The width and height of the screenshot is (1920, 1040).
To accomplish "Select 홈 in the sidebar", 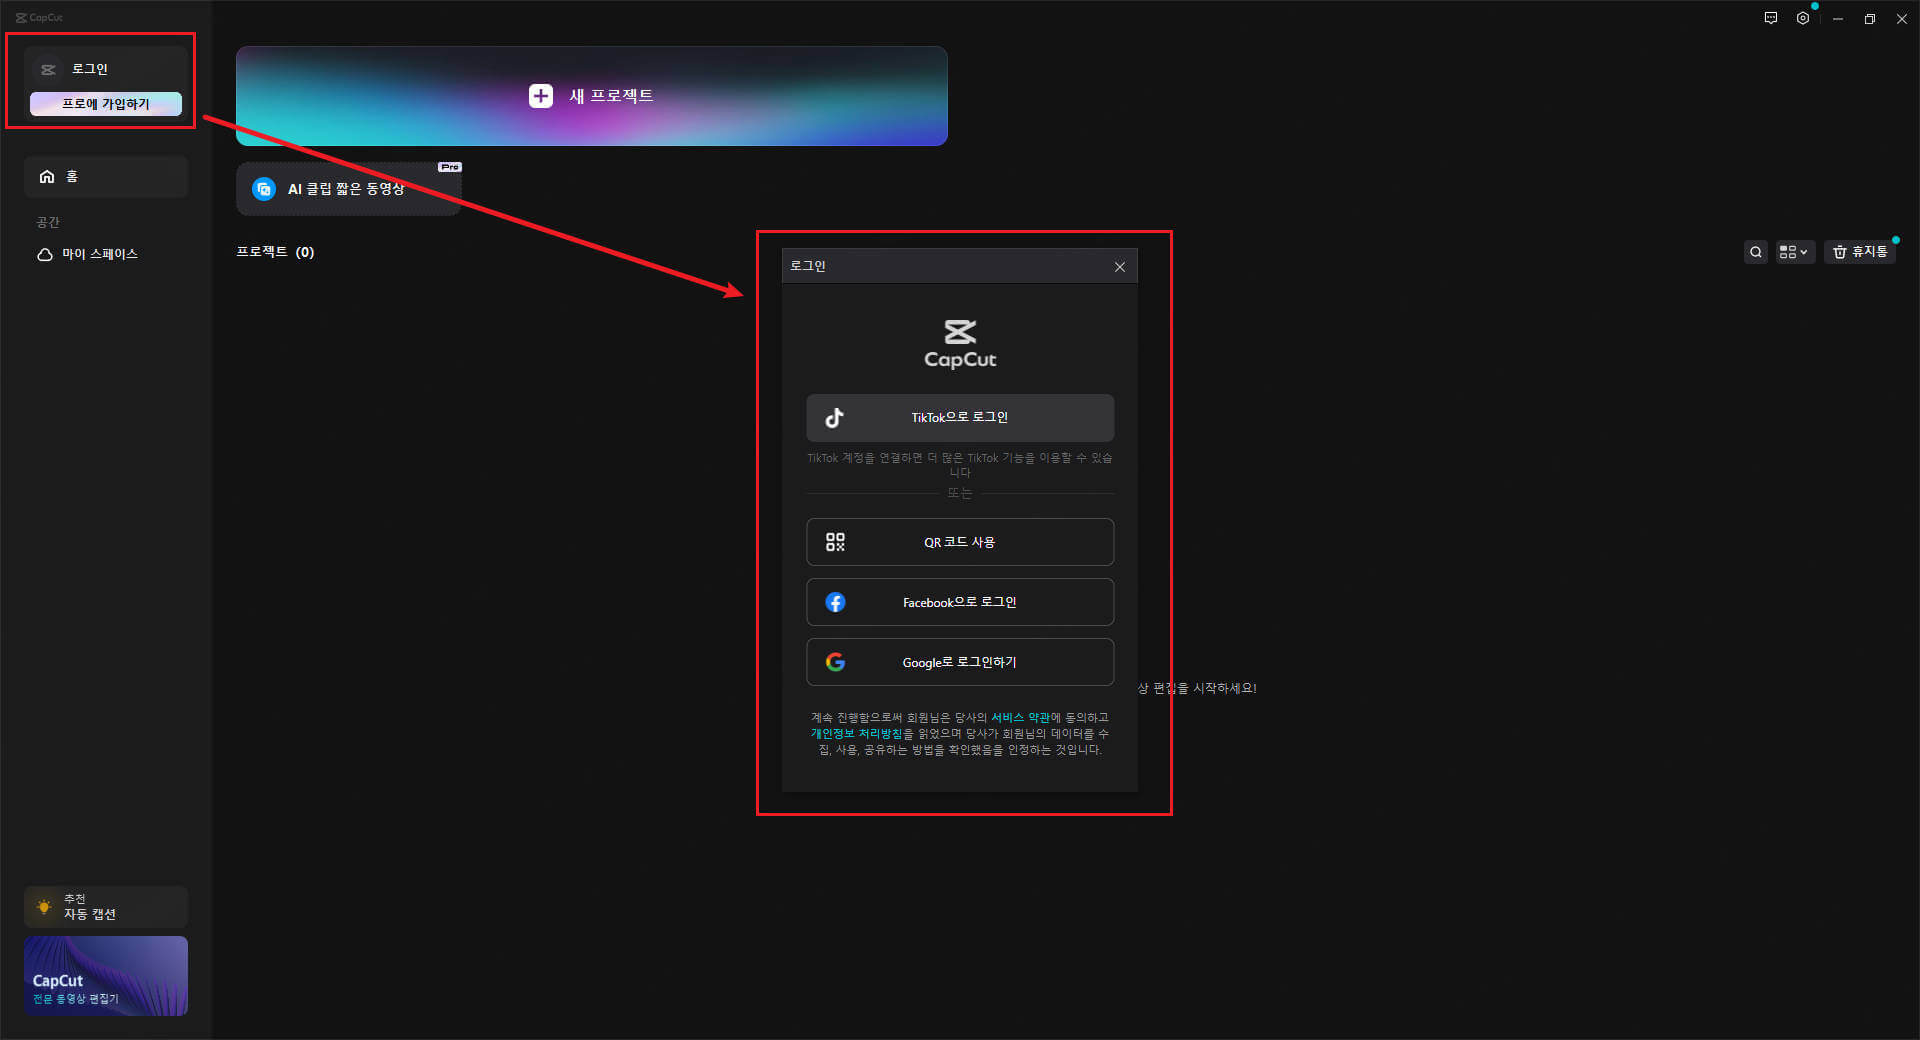I will pyautogui.click(x=106, y=177).
